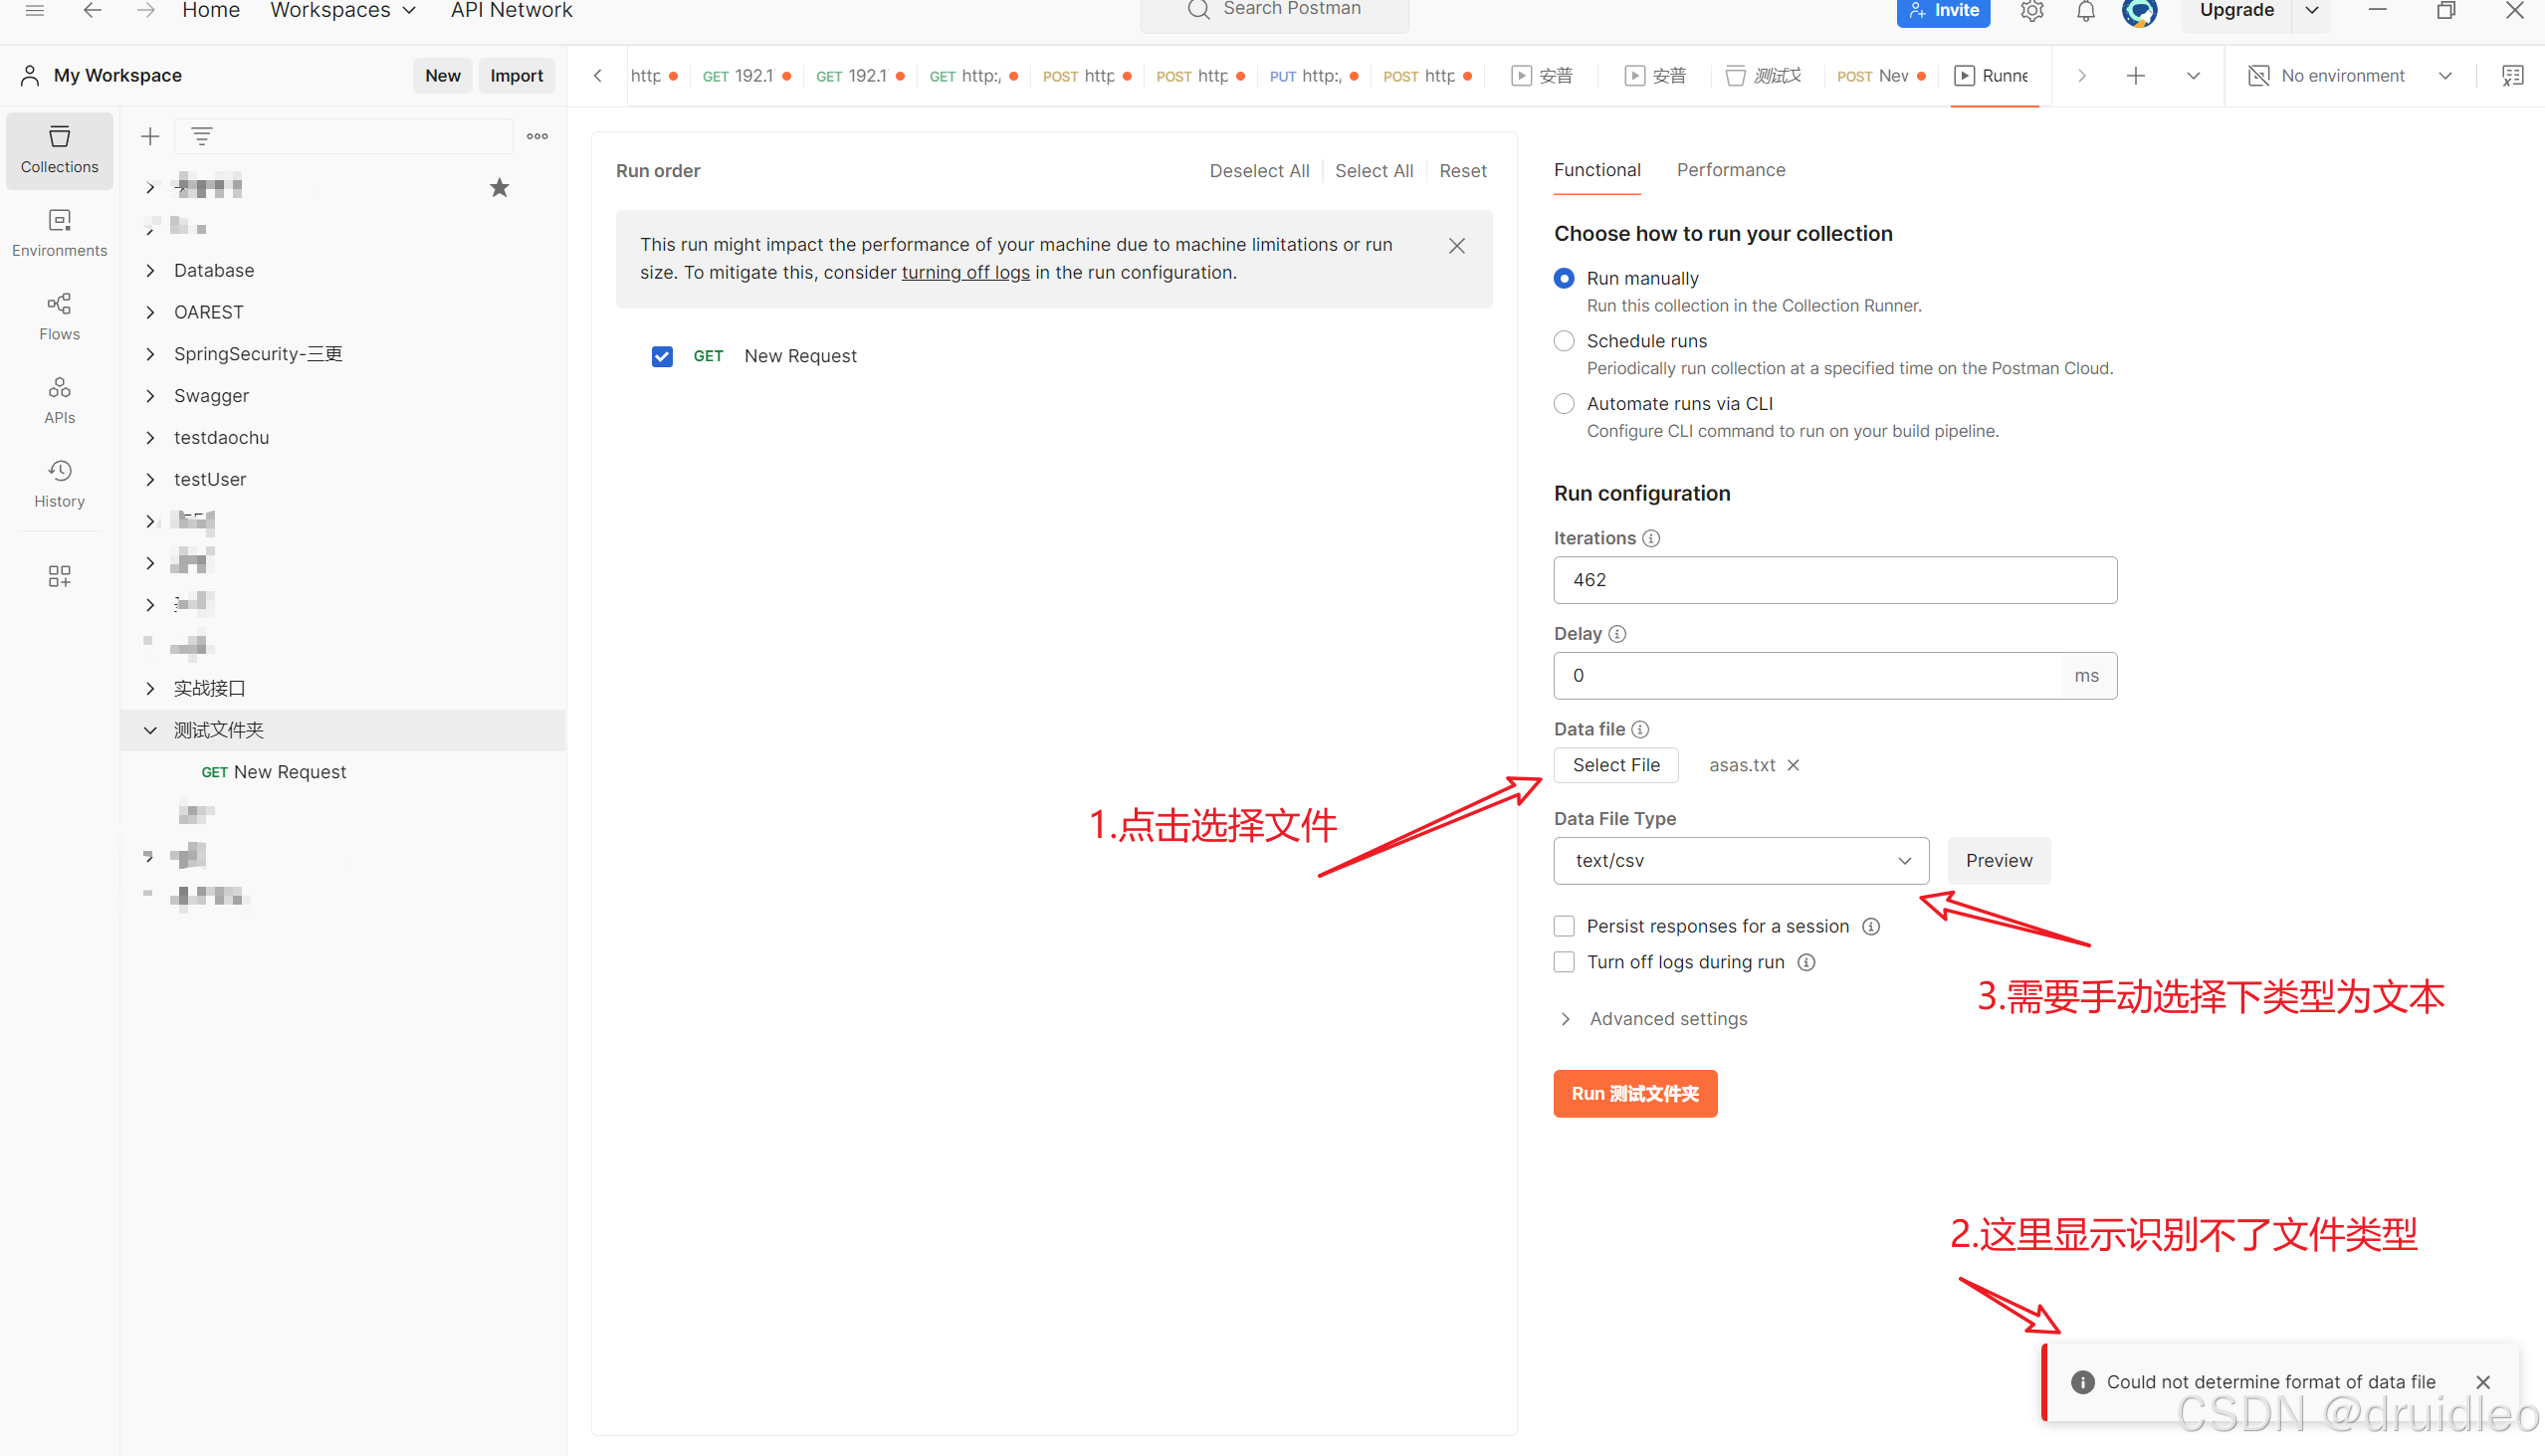The height and width of the screenshot is (1456, 2545).
Task: Click the plus icon to create collection
Action: point(150,136)
